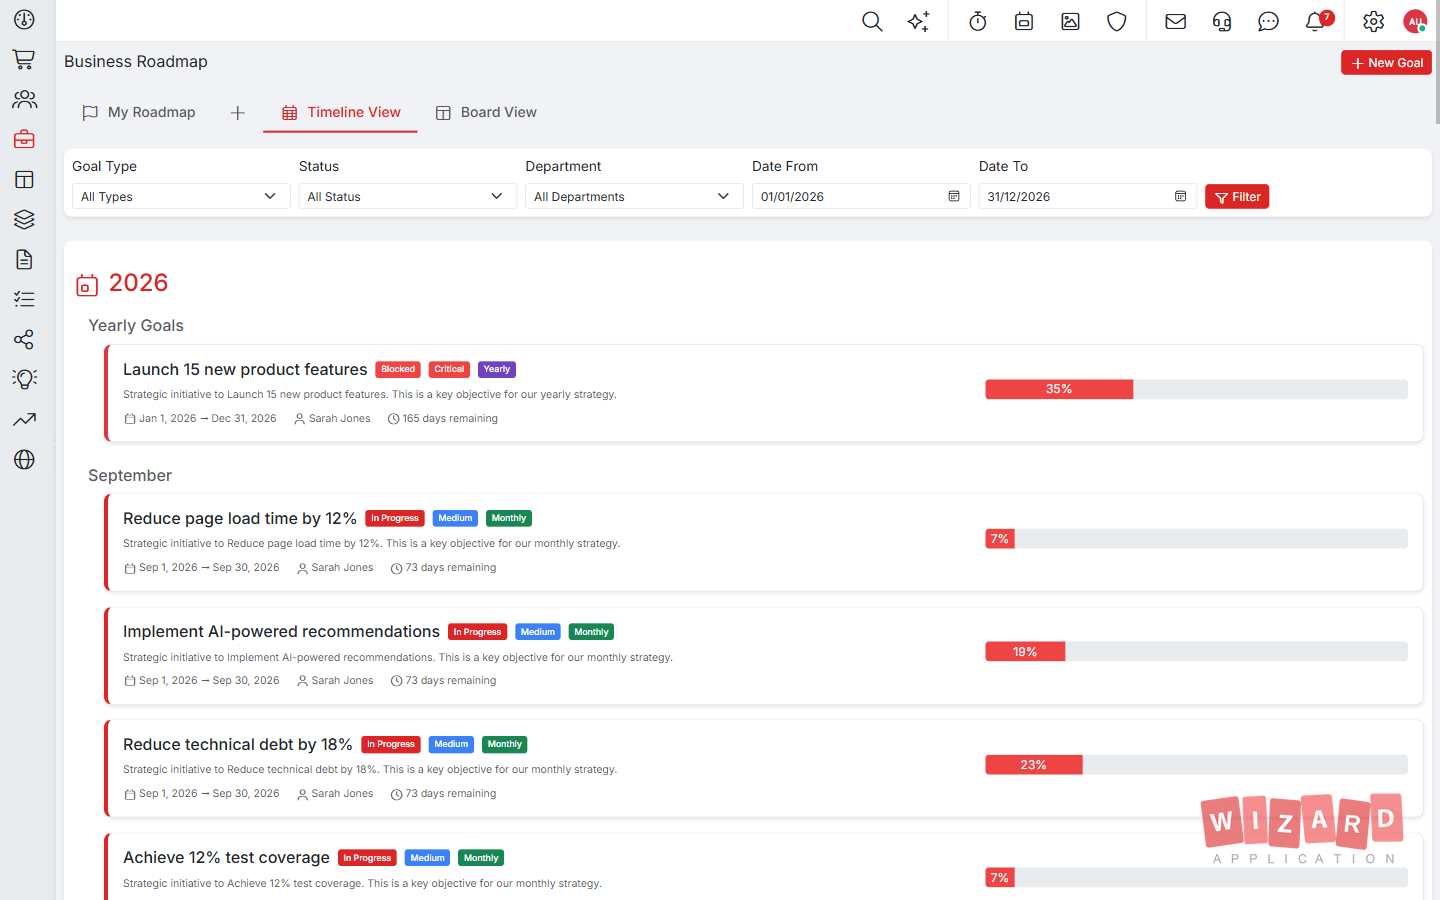Click Sarah Jones on Launch 15 features card
The image size is (1440, 900).
339,419
